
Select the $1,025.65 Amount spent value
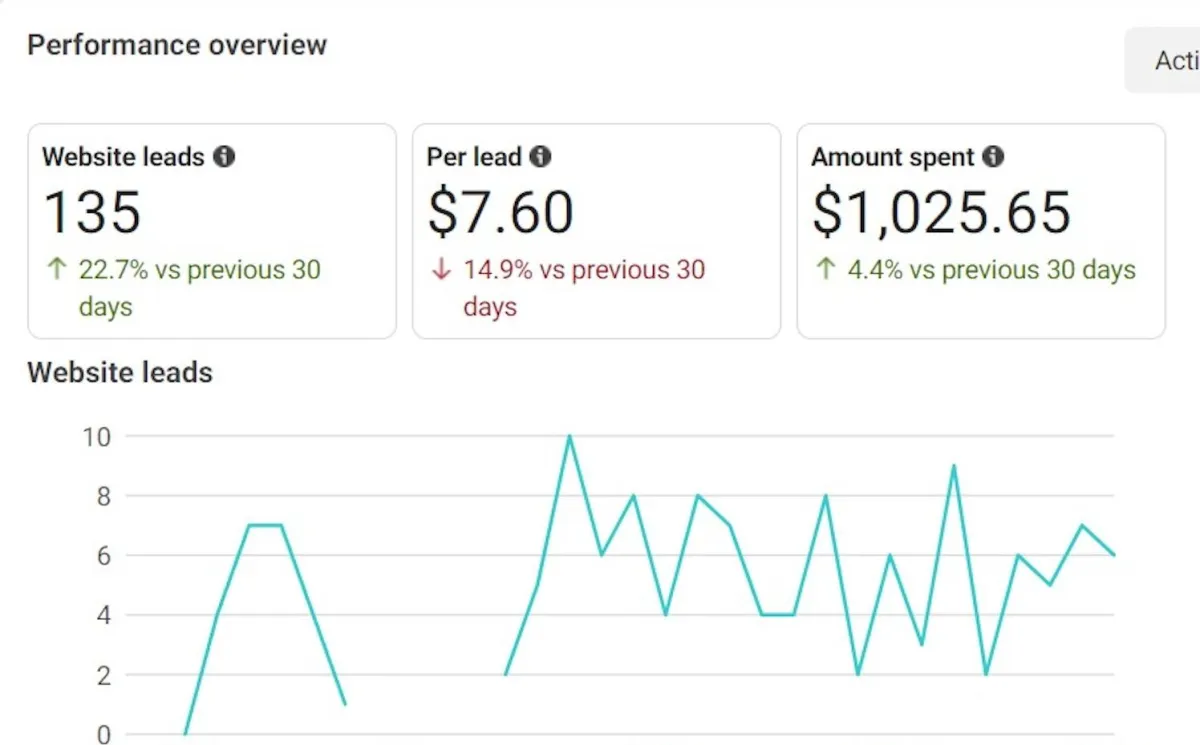point(941,212)
